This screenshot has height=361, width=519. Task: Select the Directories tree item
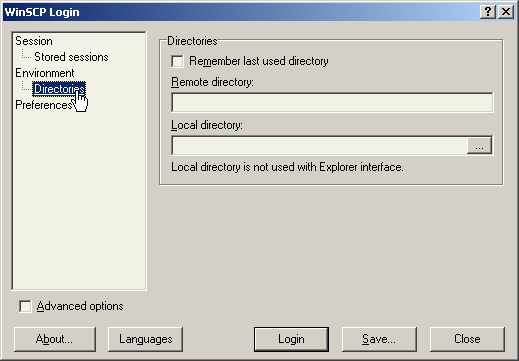tap(59, 89)
